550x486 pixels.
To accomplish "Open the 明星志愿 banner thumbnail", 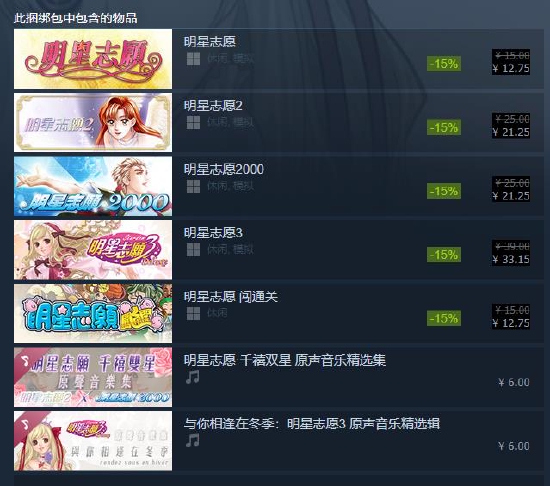I will [93, 59].
